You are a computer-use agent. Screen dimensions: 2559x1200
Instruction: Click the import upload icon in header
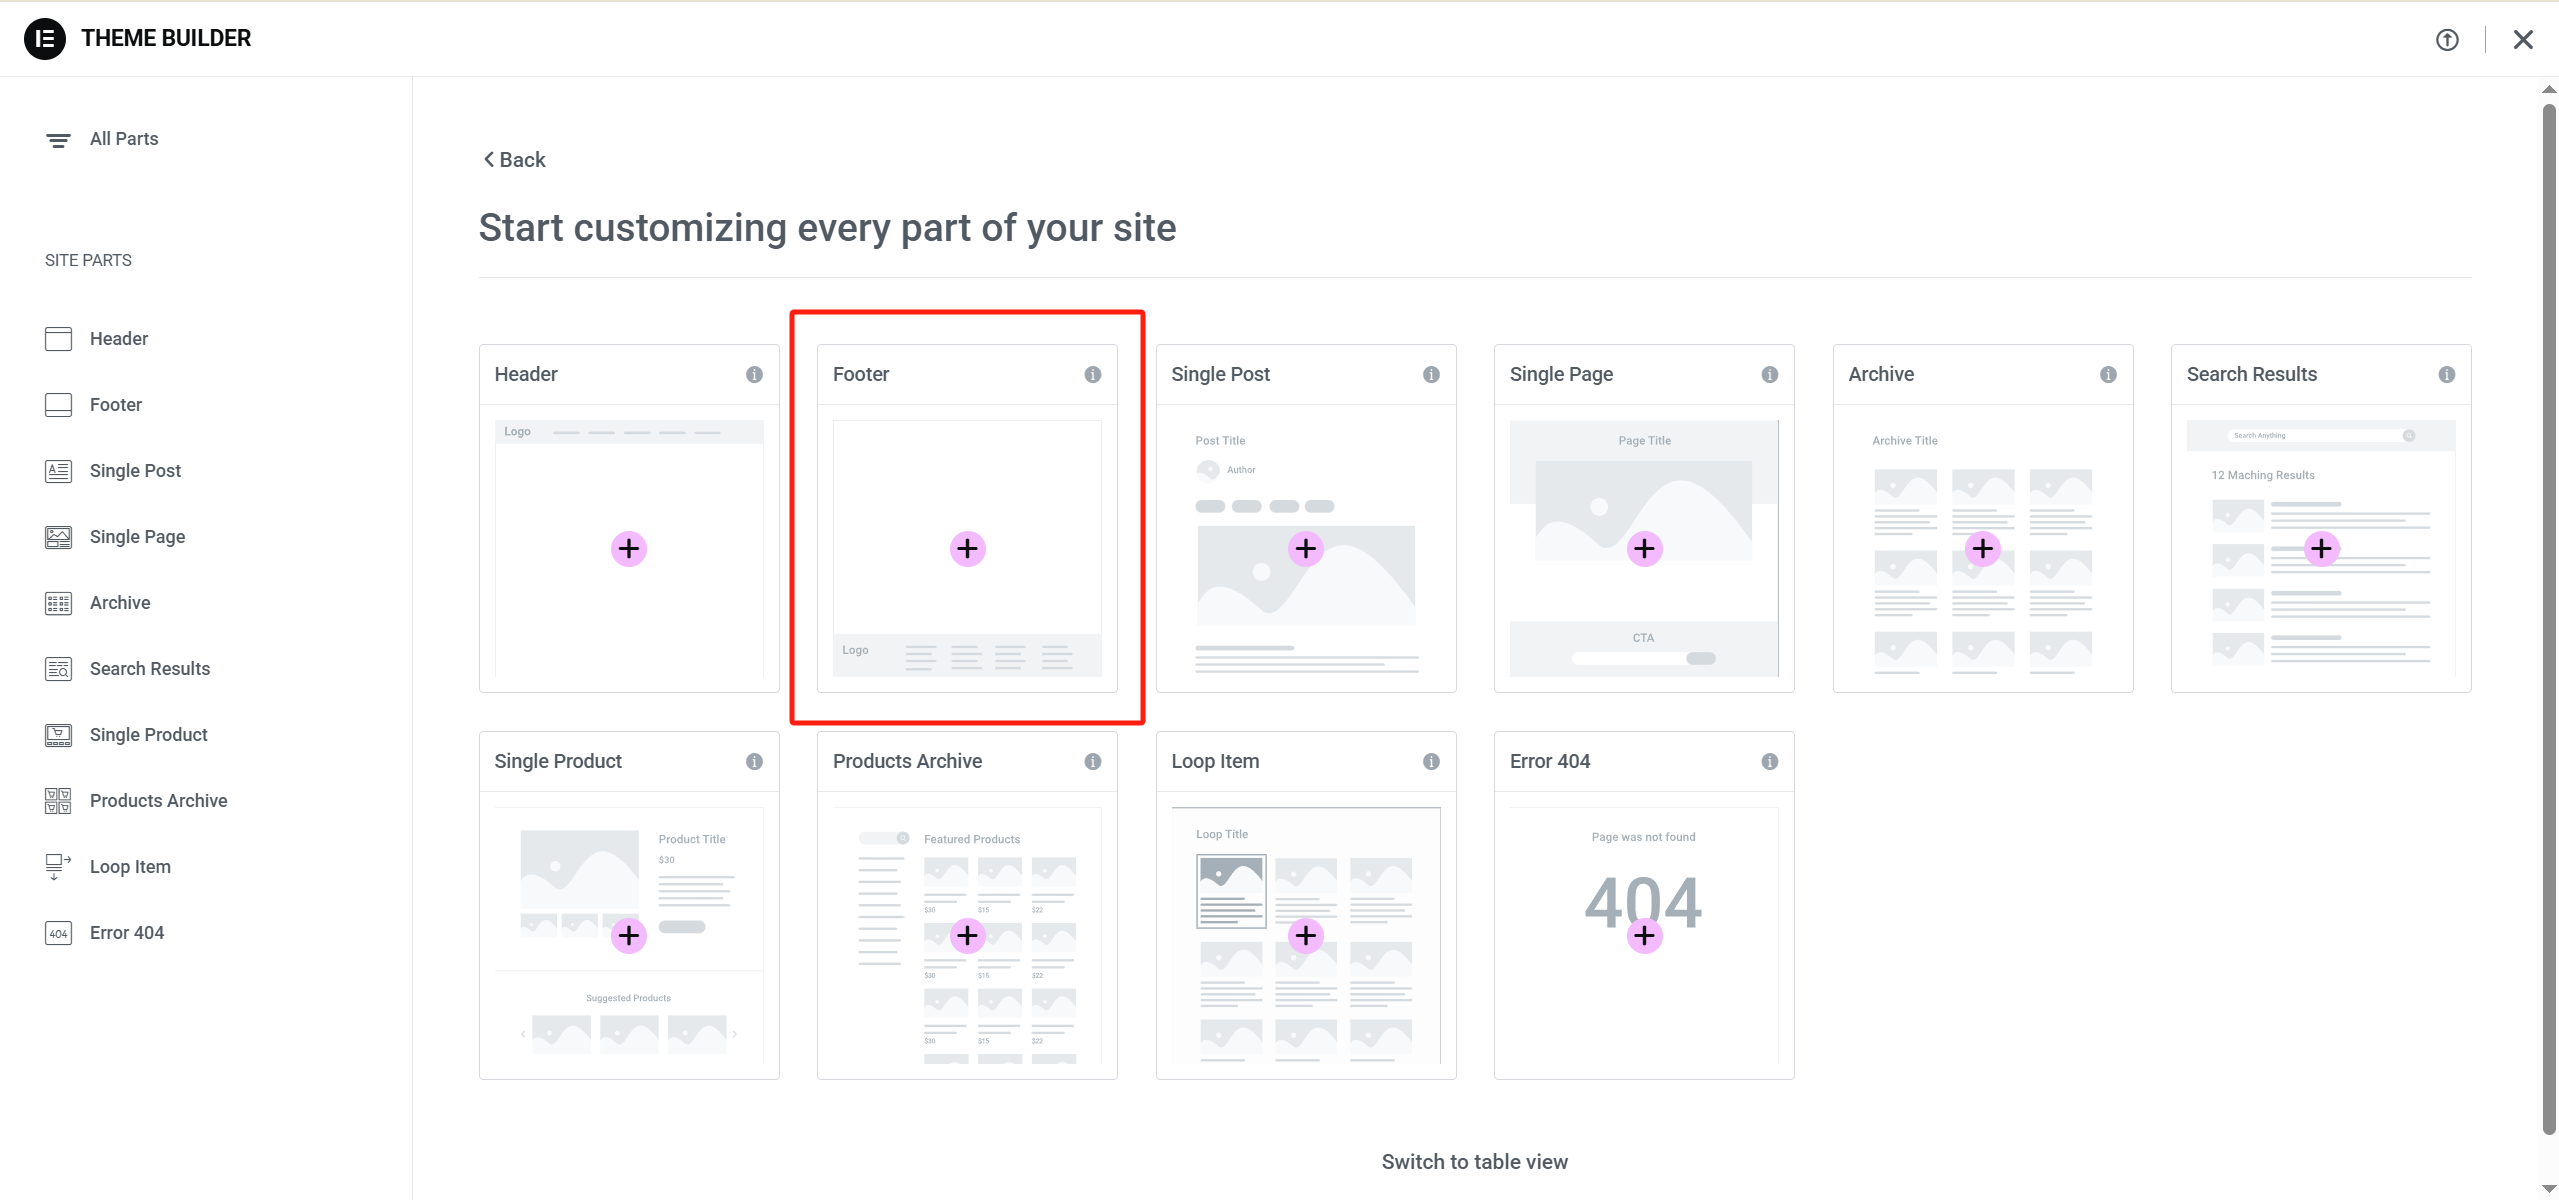(x=2446, y=40)
